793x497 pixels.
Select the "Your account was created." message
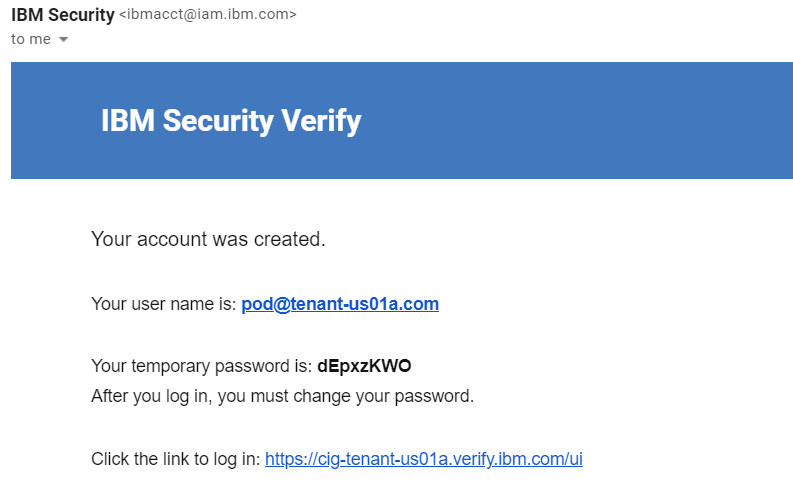click(x=208, y=239)
